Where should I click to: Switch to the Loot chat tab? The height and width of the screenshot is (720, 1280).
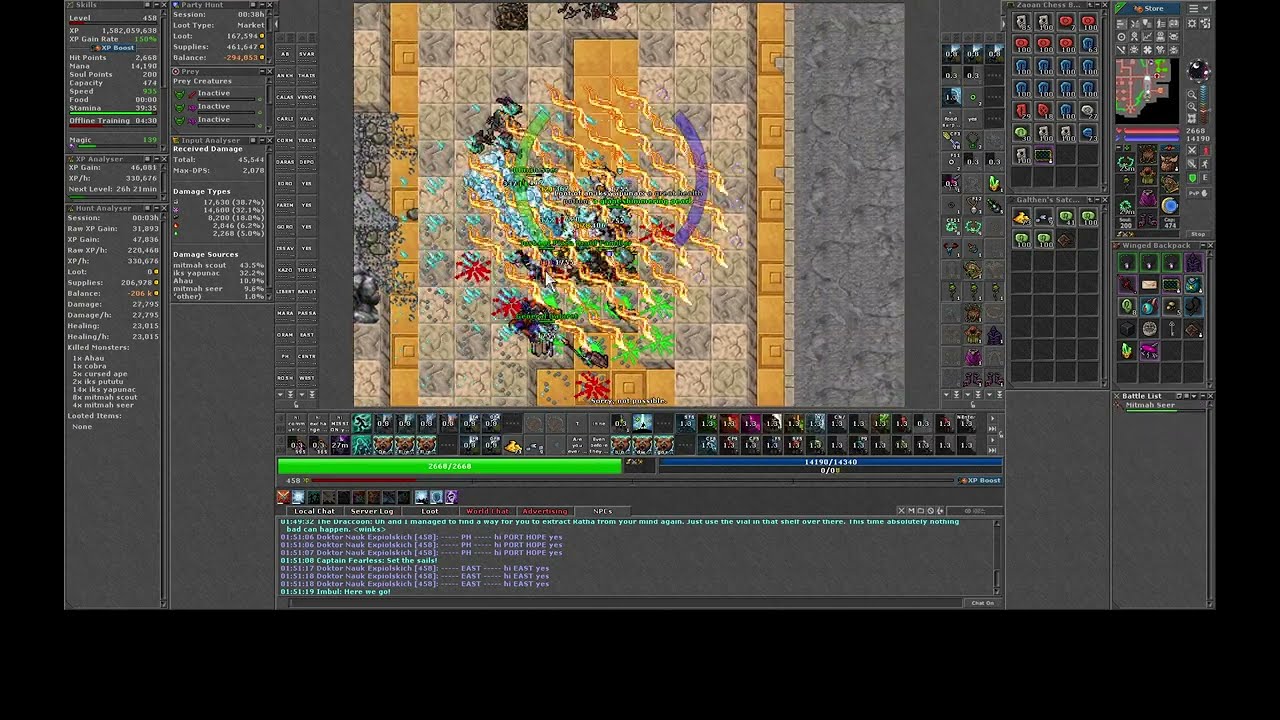tap(429, 511)
